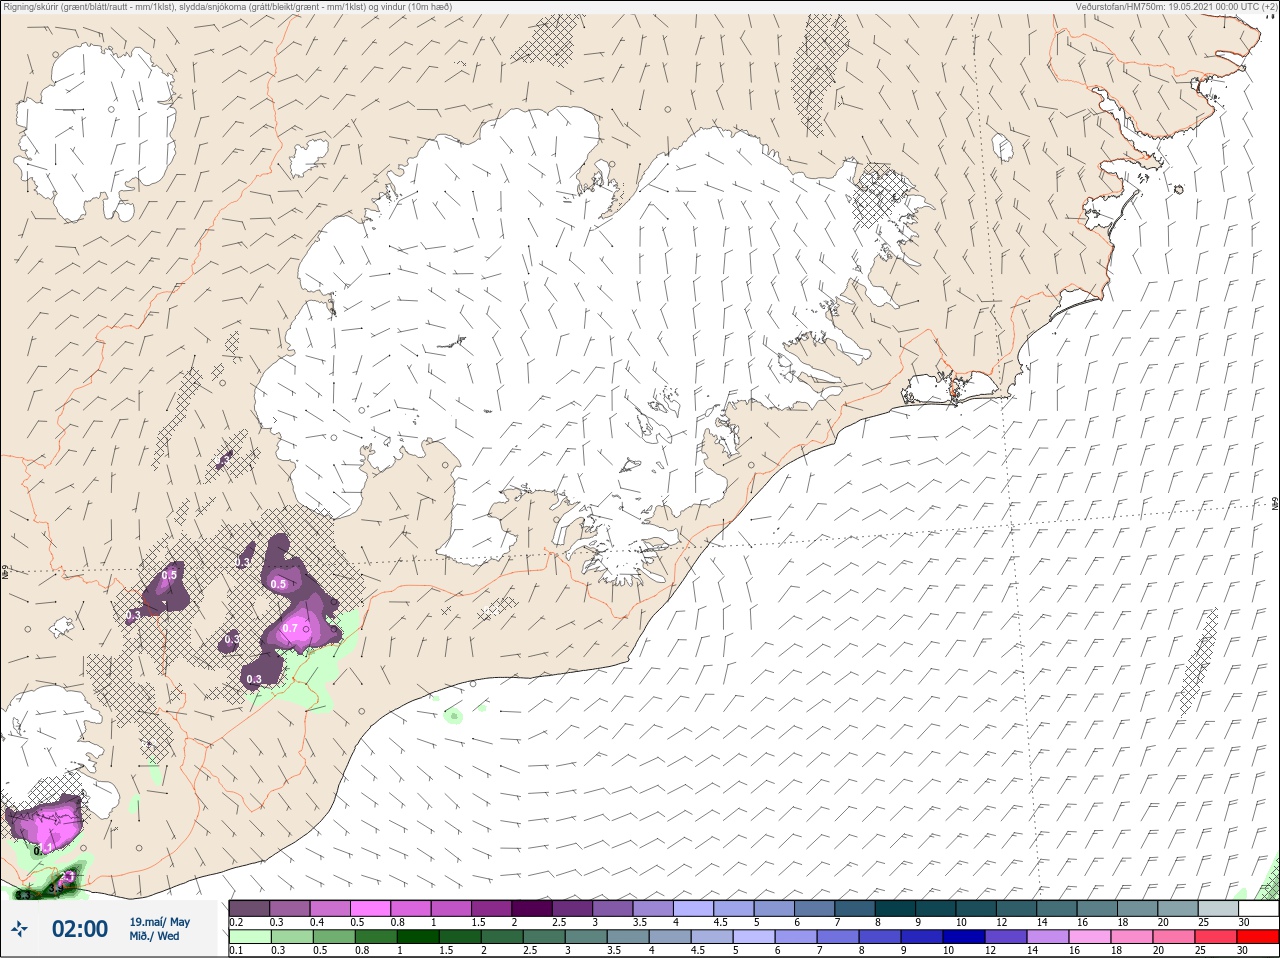Click the 'Mið./ Wed' weekday label
Viewport: 1280px width, 958px height.
(x=154, y=936)
